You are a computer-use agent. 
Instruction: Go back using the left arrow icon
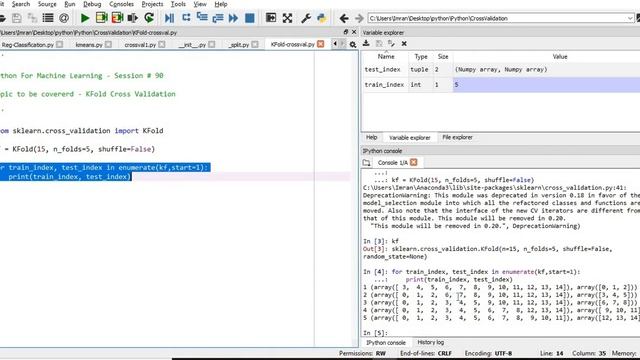(x=344, y=18)
